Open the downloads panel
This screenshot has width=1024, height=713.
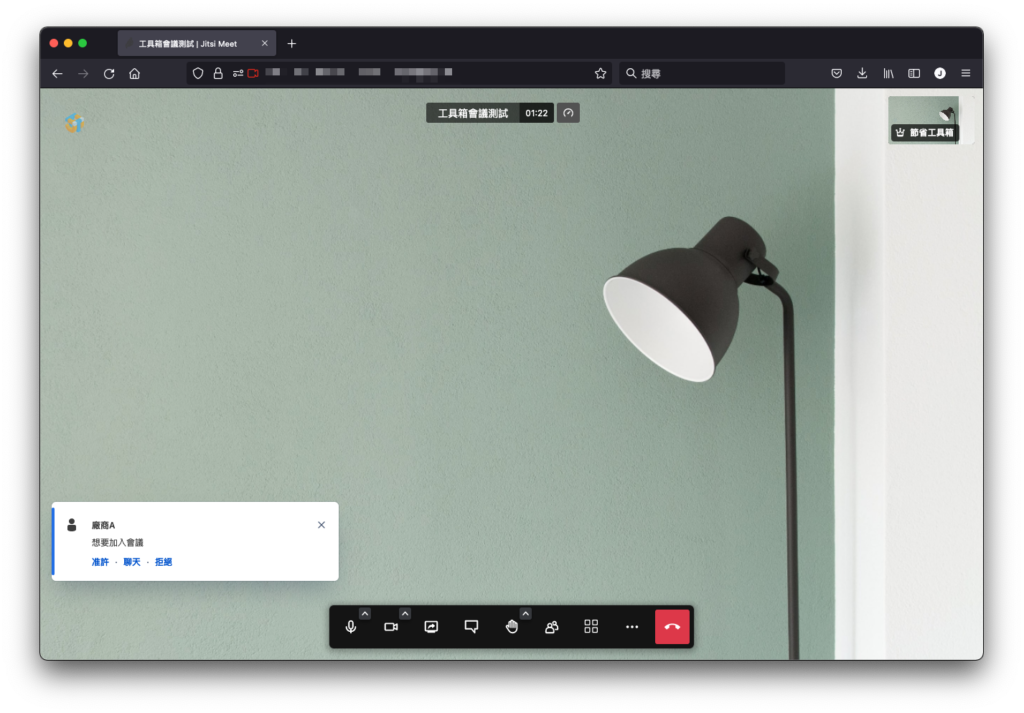(x=862, y=74)
